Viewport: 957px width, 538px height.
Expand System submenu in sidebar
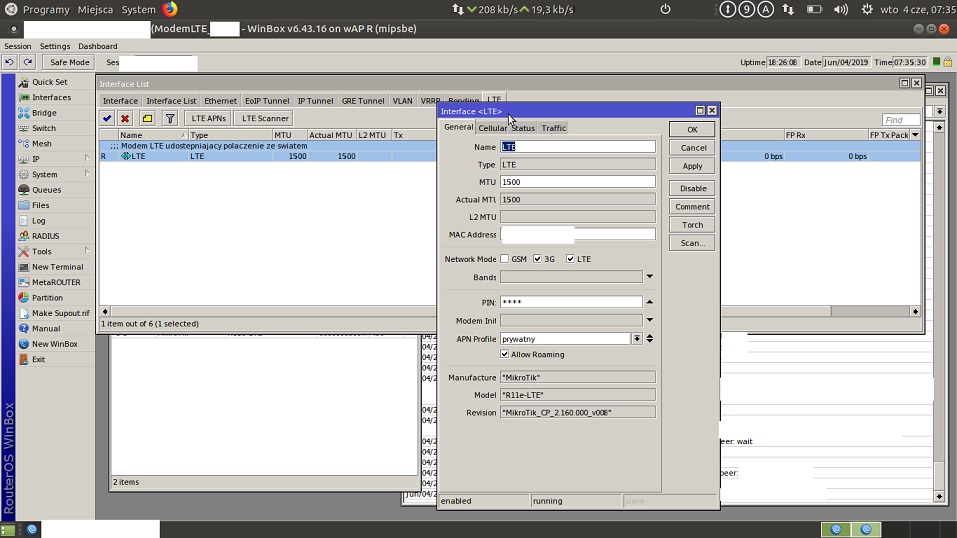[87, 174]
